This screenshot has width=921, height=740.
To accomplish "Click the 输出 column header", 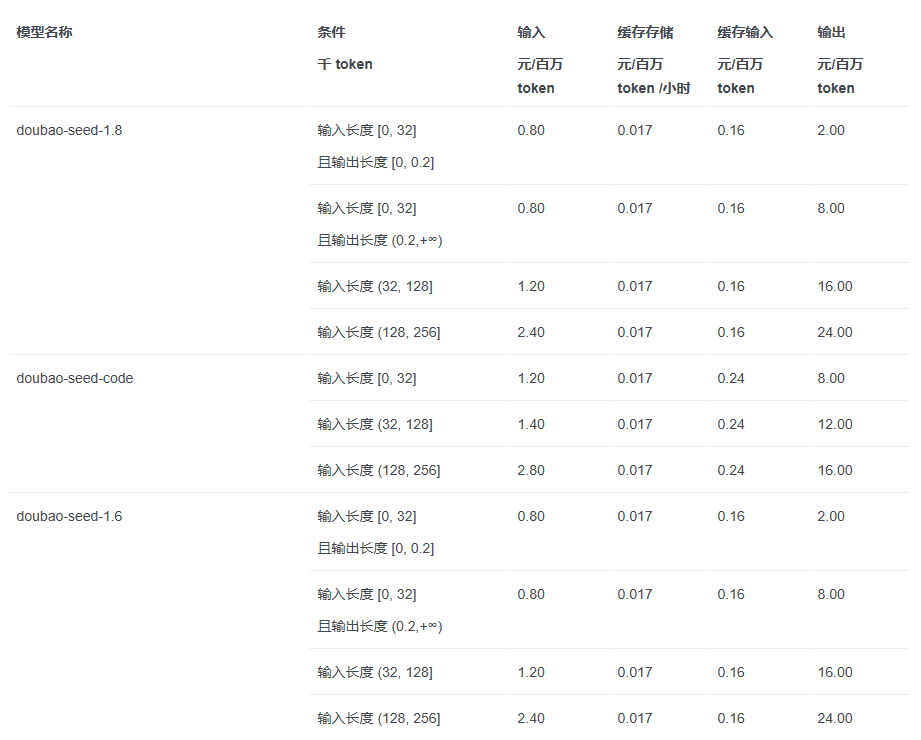I will [x=831, y=32].
